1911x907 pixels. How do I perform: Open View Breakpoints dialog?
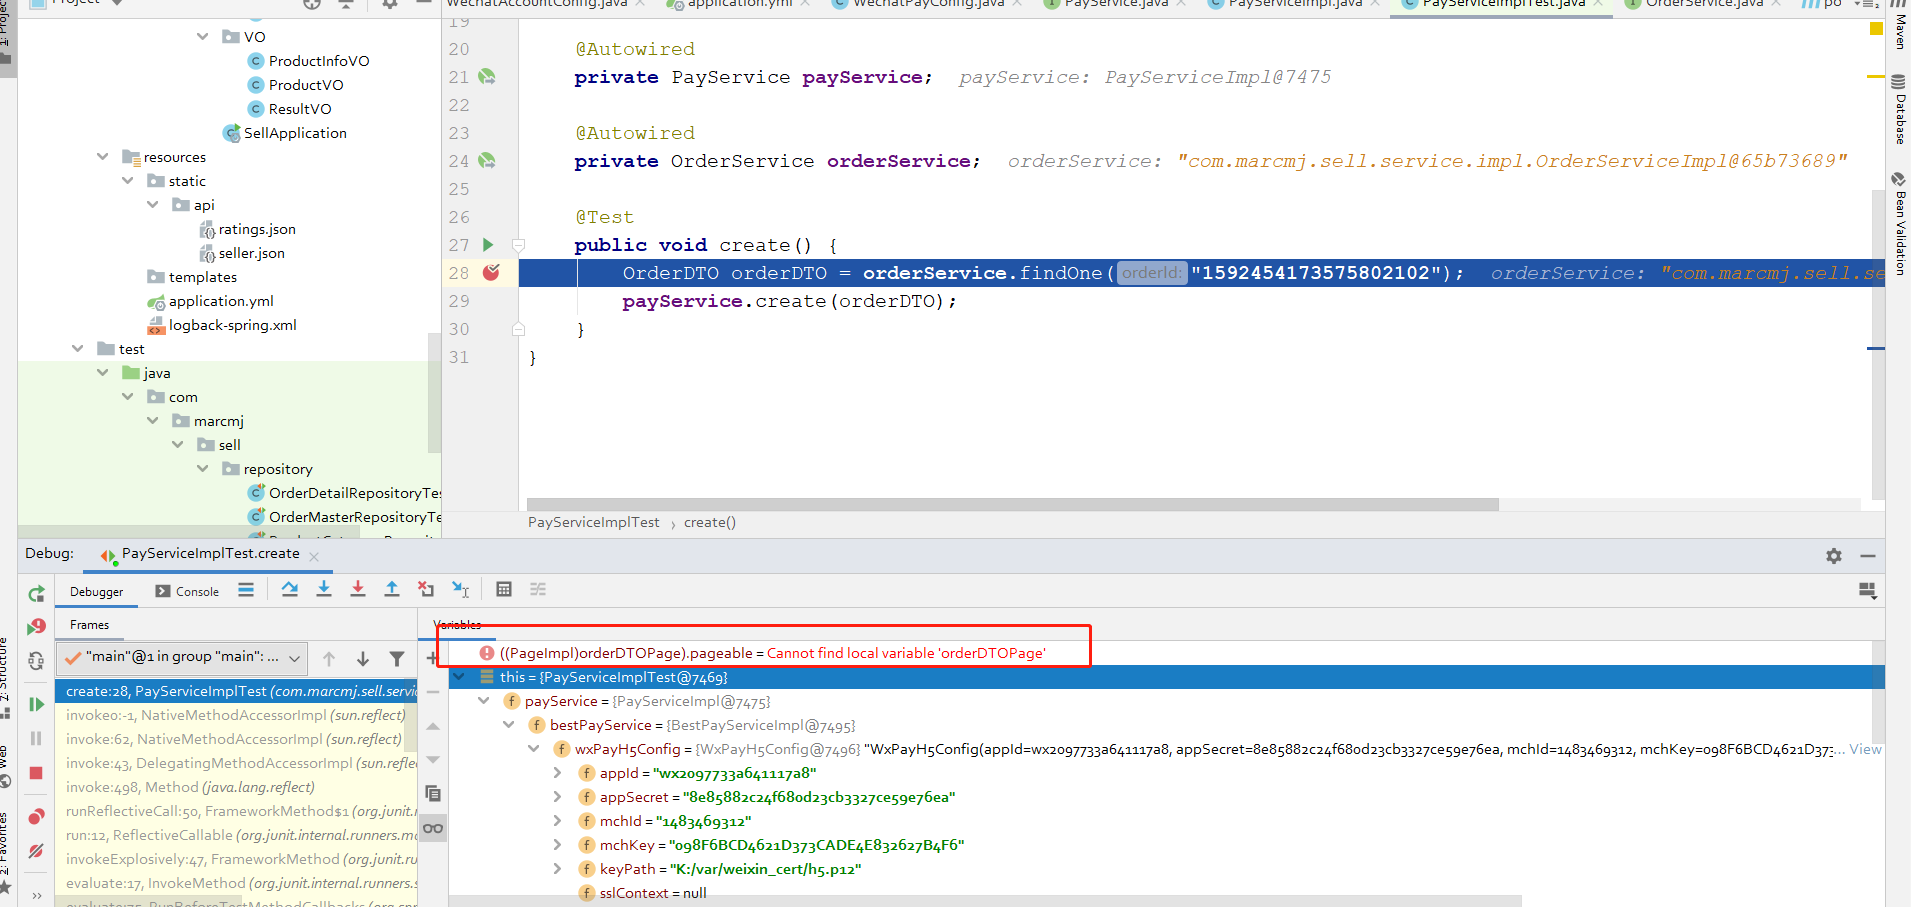tap(36, 817)
